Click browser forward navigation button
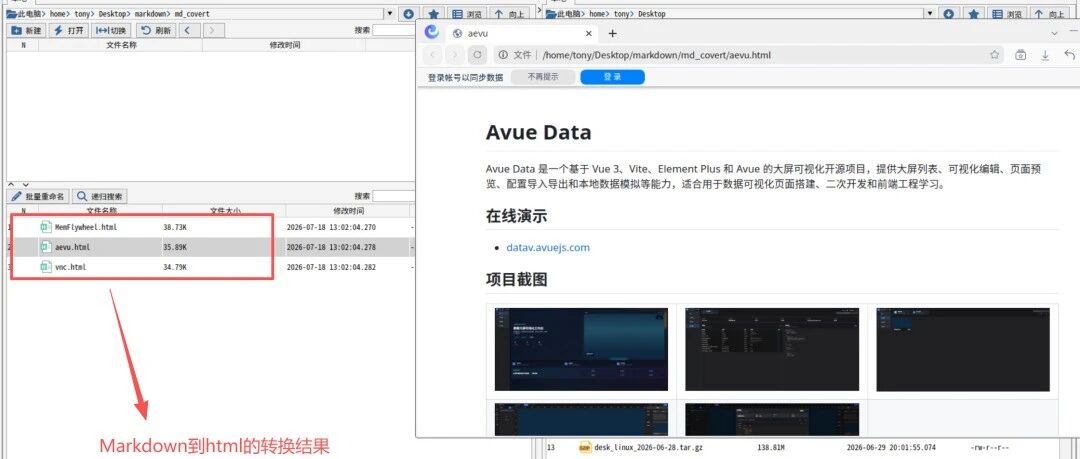 (454, 55)
